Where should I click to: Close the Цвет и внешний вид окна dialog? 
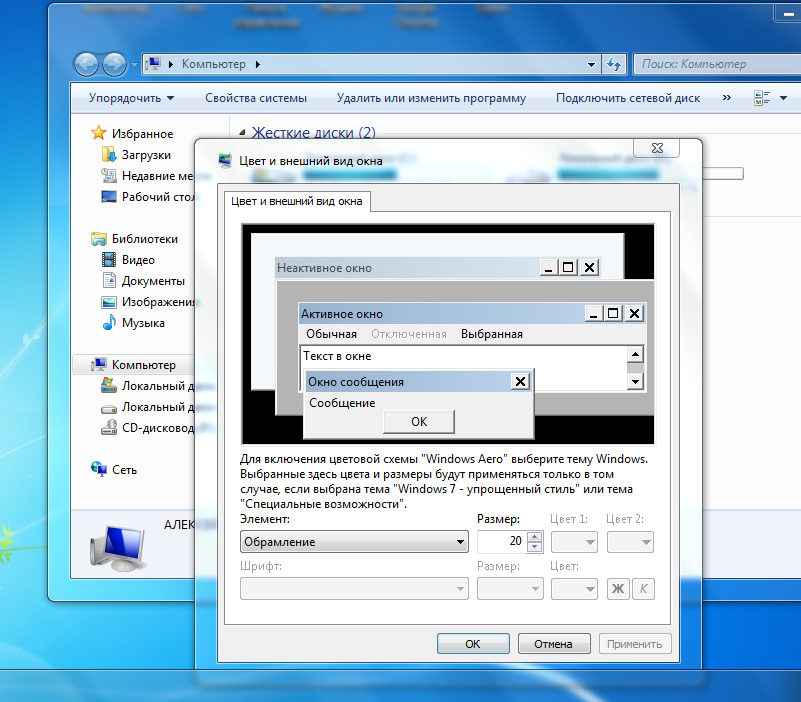(x=656, y=148)
